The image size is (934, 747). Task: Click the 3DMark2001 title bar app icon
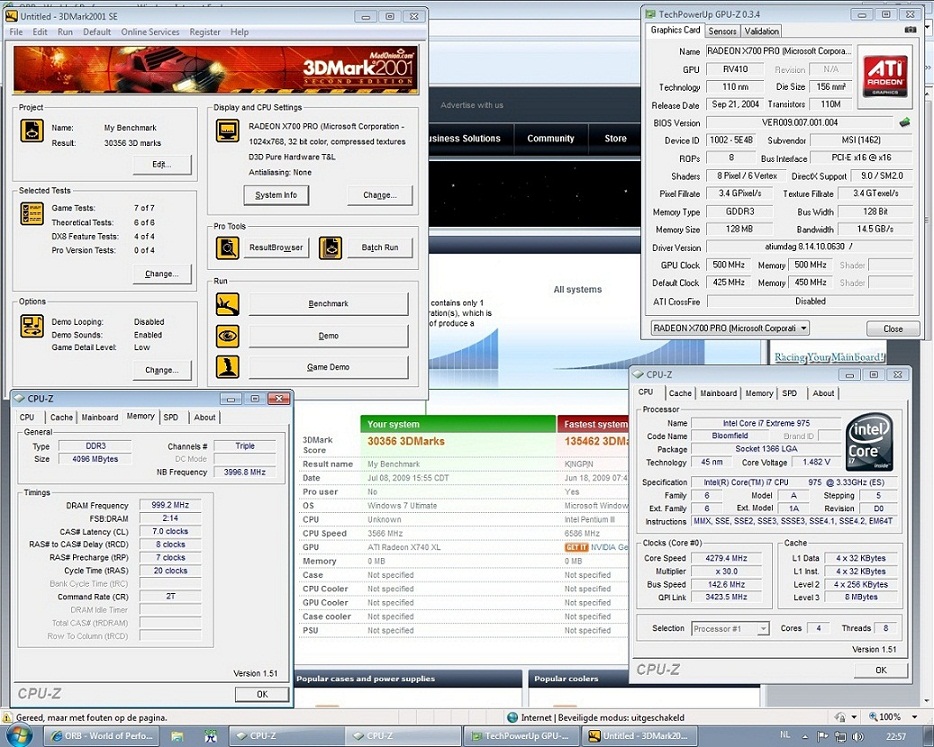pos(12,16)
